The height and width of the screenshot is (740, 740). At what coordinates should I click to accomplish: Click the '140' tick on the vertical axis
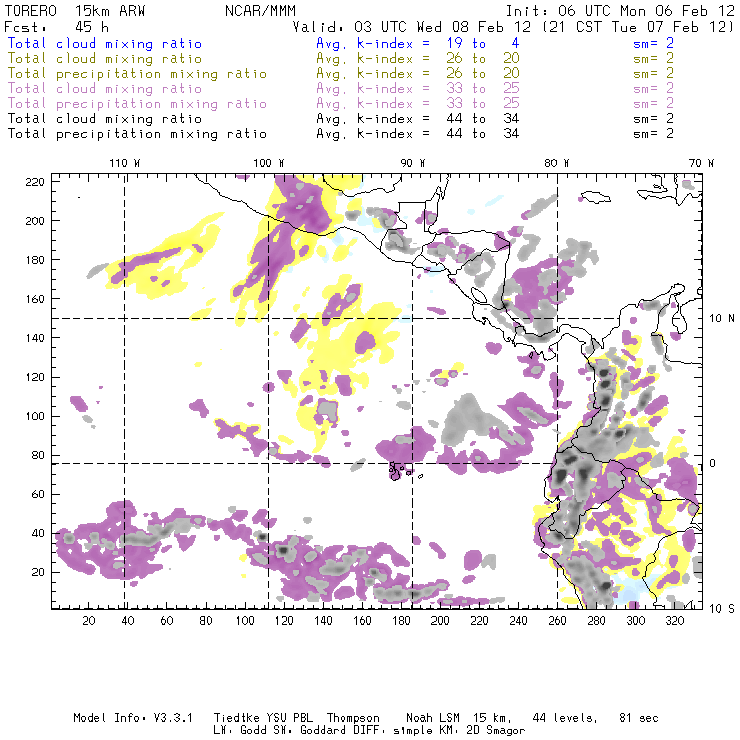click(x=35, y=338)
